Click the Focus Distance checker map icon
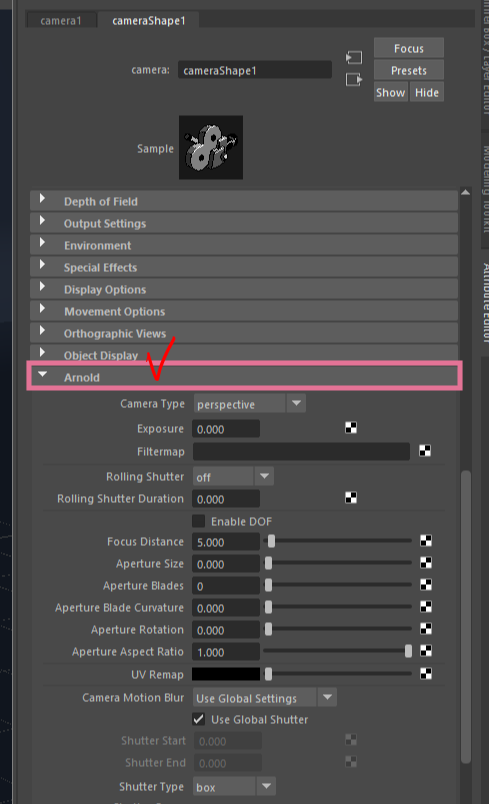The height and width of the screenshot is (804, 489). [x=426, y=541]
